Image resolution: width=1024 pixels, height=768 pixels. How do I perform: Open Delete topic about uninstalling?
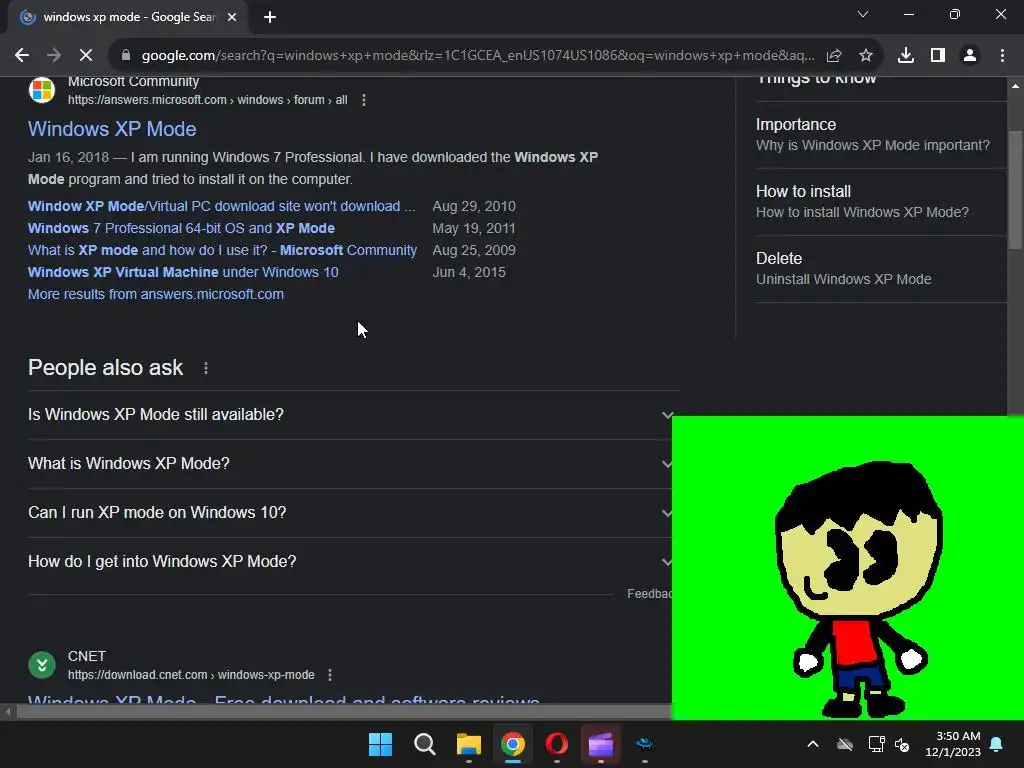pos(880,268)
